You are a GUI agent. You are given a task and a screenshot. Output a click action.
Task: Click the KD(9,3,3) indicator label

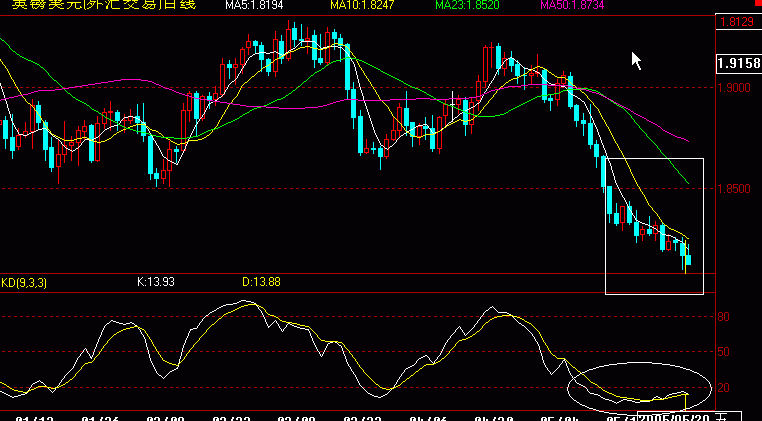(24, 282)
